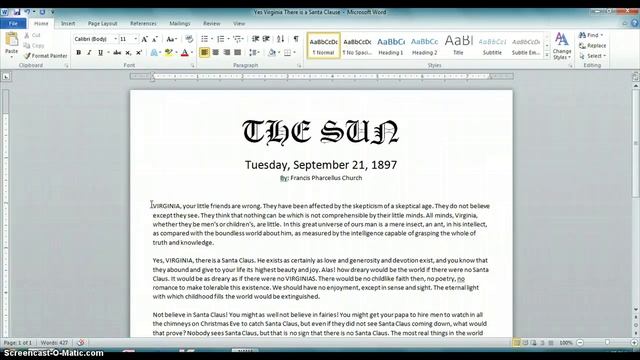Apply strikethrough formatting
This screenshot has height=360, width=640.
[x=117, y=53]
